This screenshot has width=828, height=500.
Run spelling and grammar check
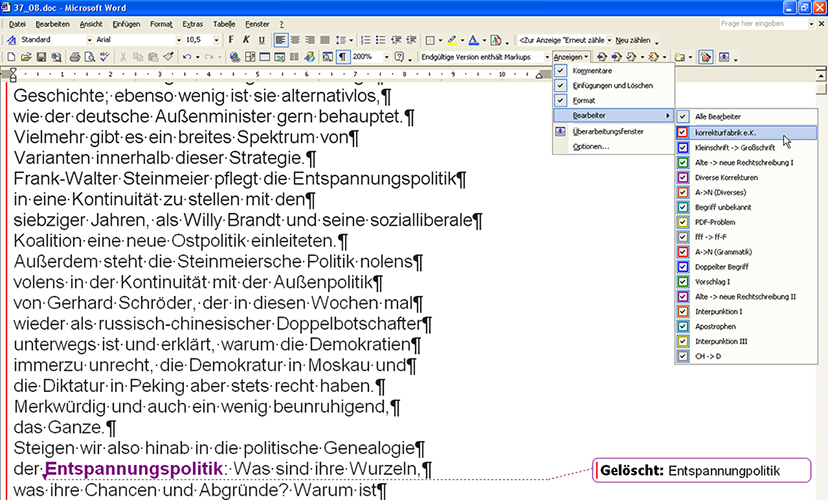[x=105, y=56]
